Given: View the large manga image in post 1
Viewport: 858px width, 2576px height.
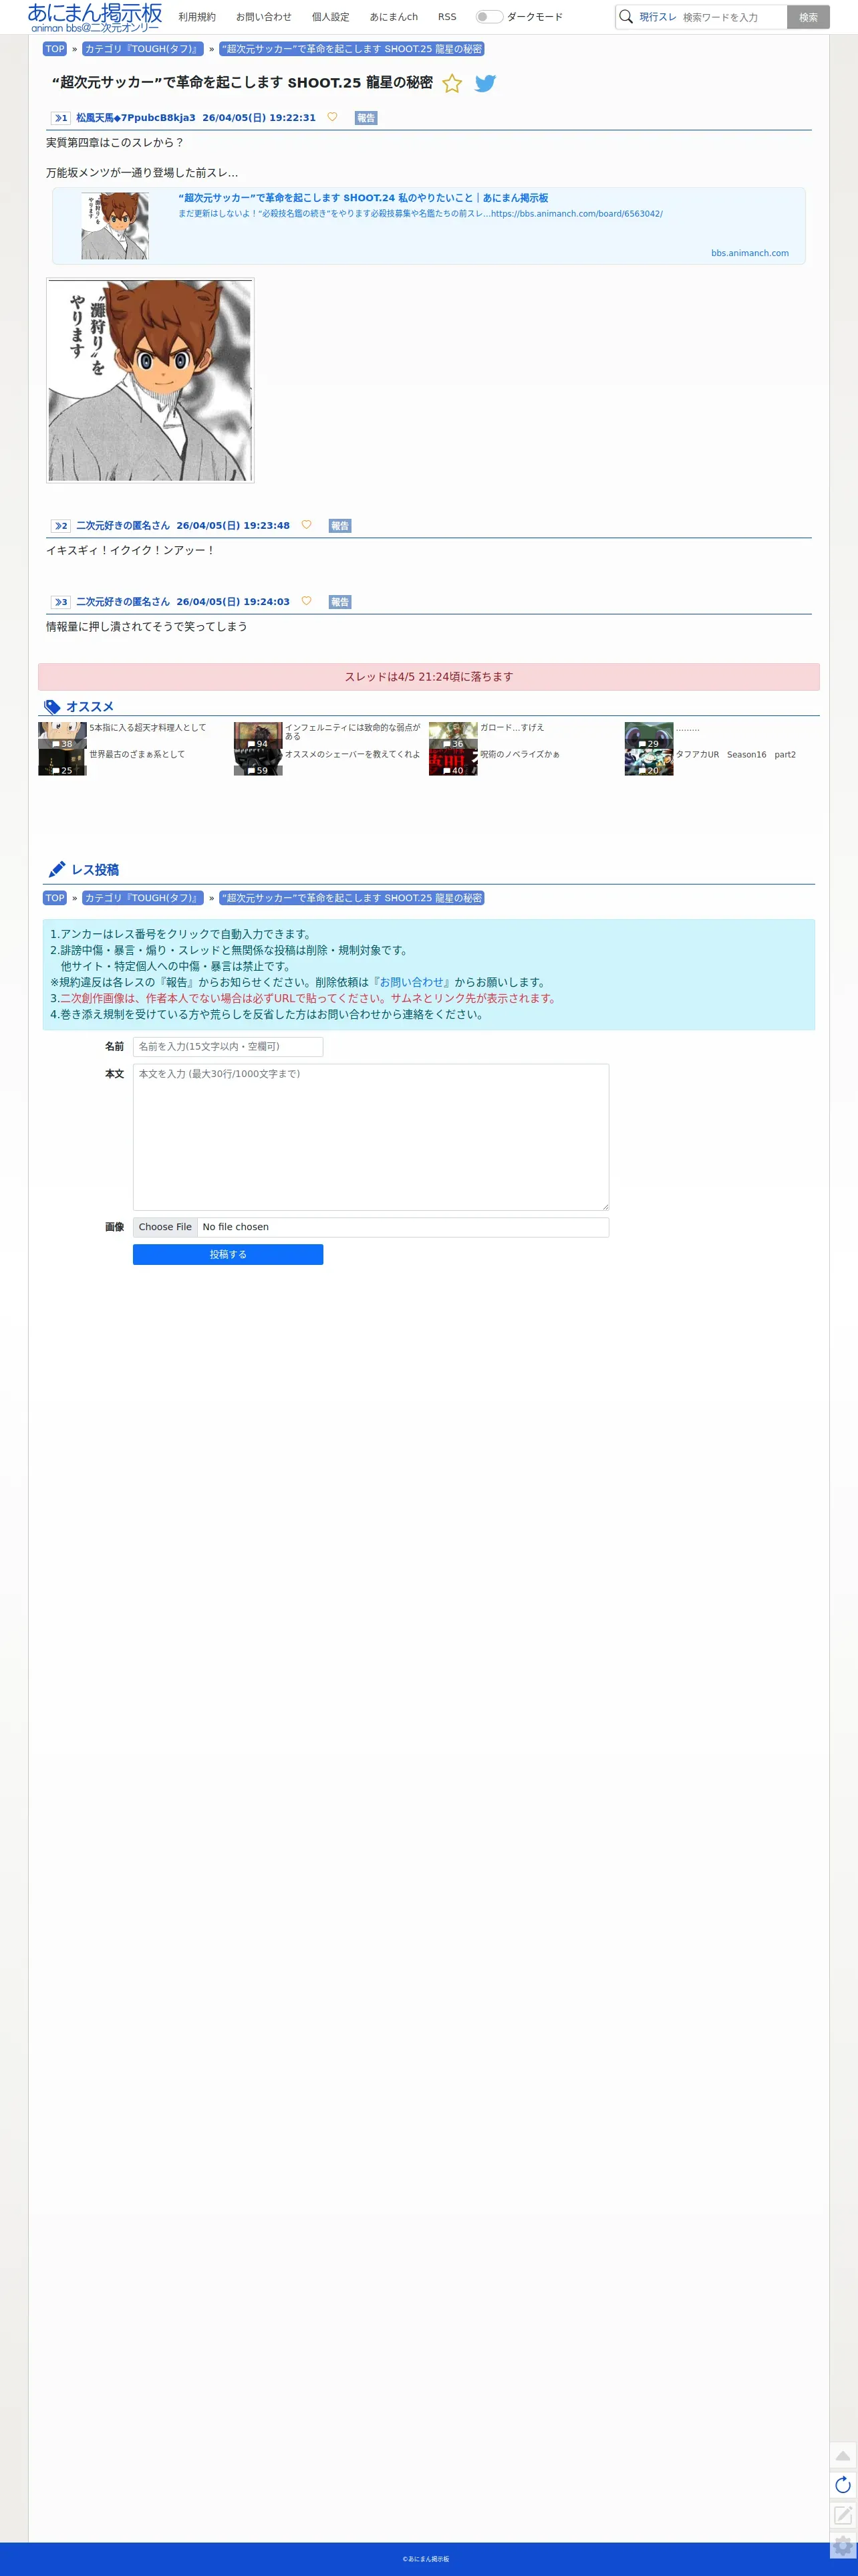Looking at the screenshot, I should coord(150,380).
